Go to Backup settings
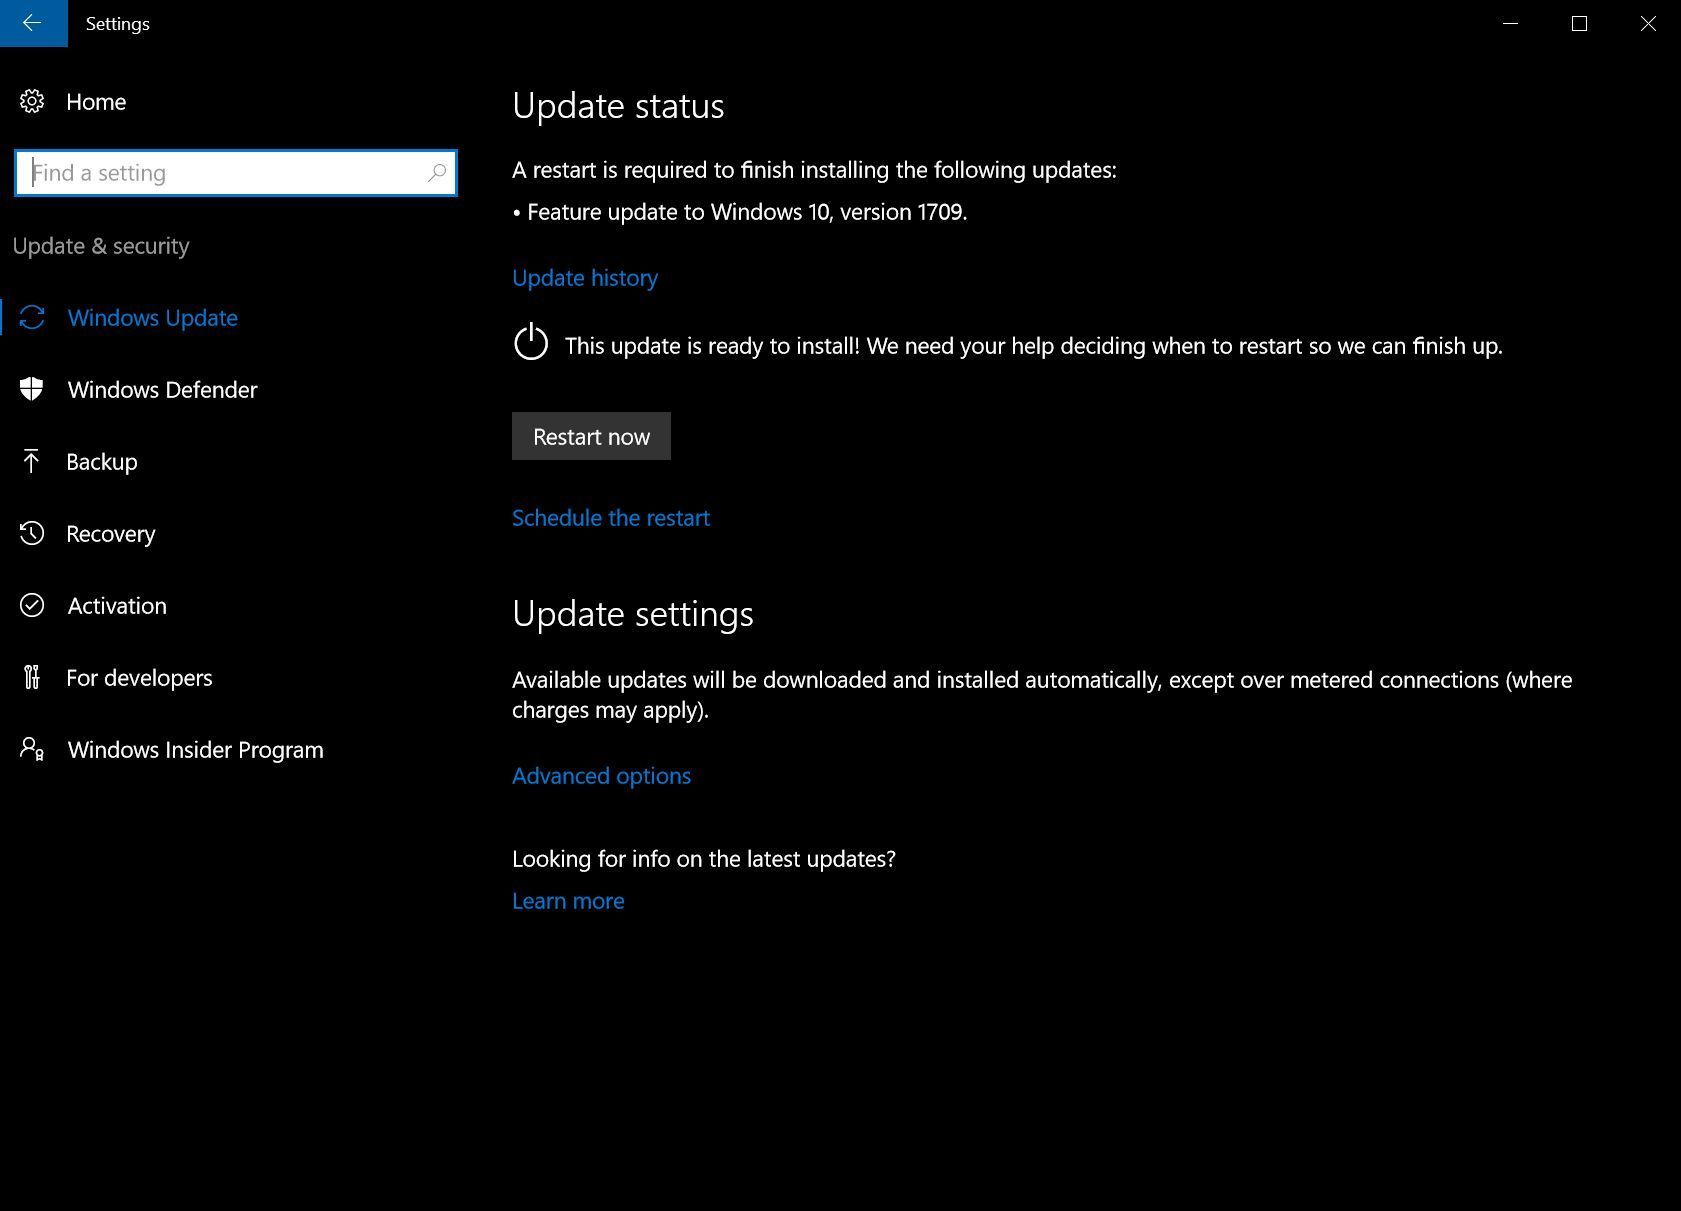The height and width of the screenshot is (1211, 1681). click(102, 462)
